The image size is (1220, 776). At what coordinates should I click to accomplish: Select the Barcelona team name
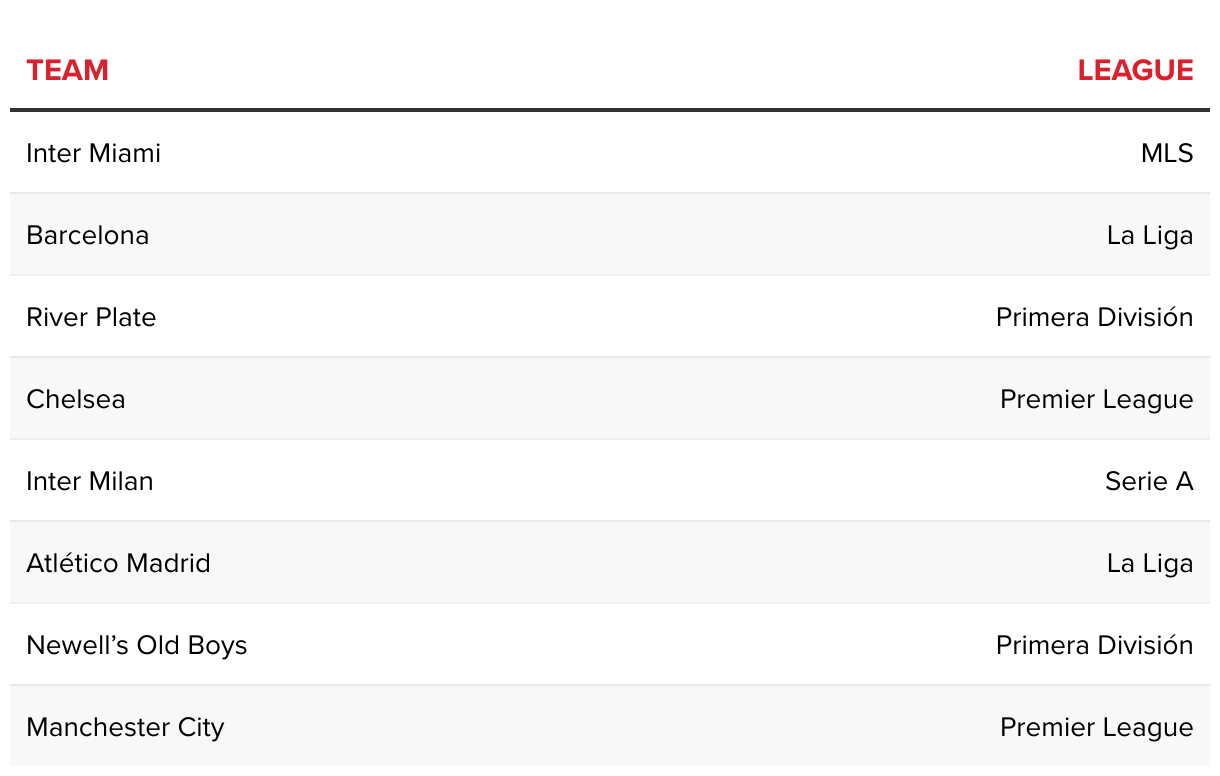click(x=87, y=235)
